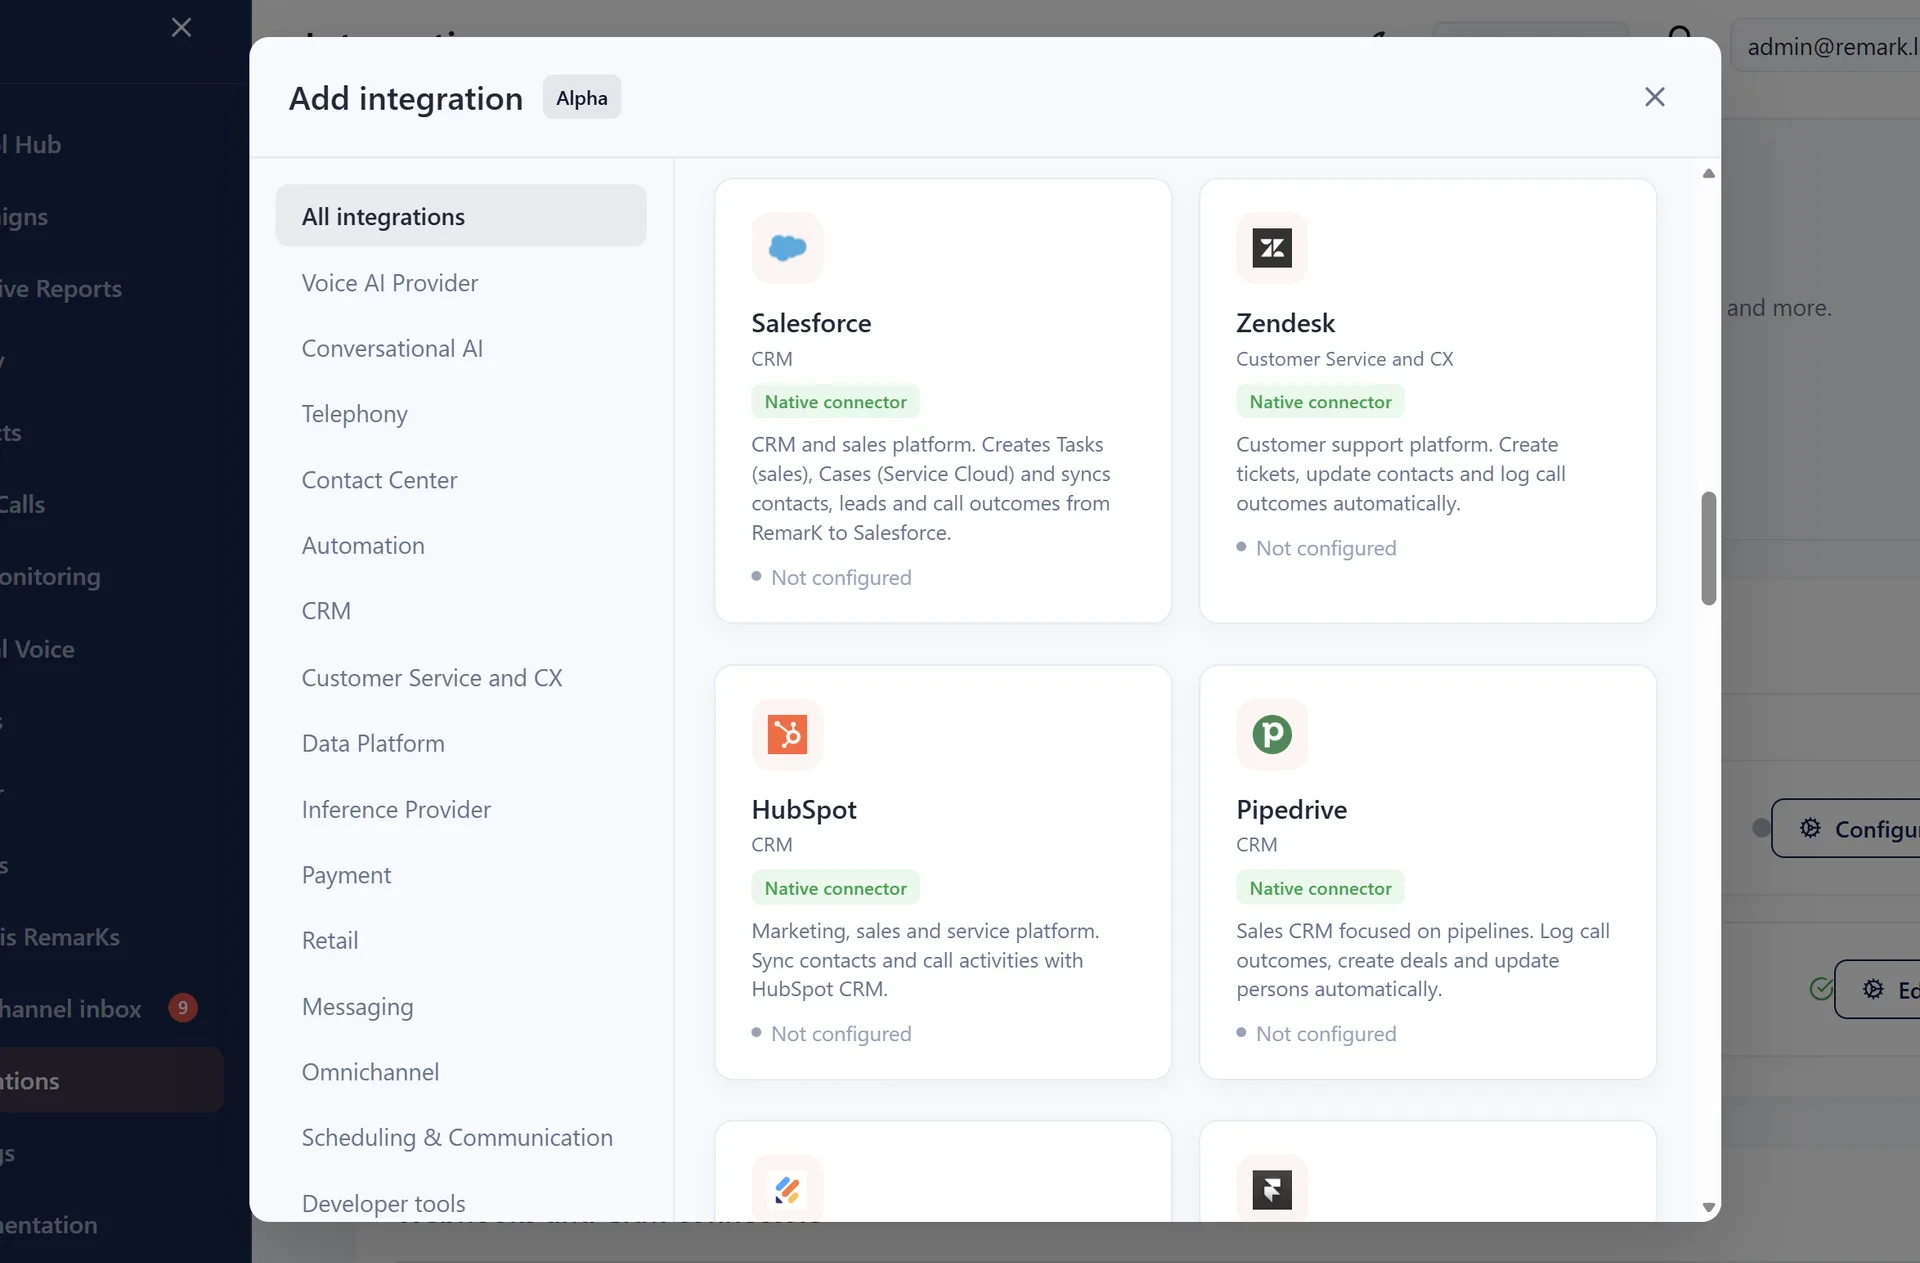This screenshot has height=1263, width=1920.
Task: Click the Configure button behind the dialog
Action: (x=1846, y=828)
